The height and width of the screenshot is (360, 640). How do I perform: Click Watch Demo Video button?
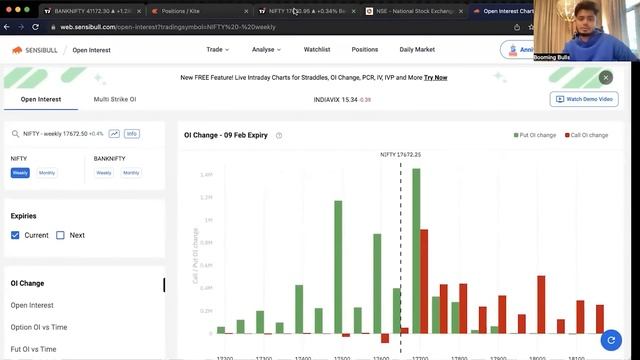584,99
